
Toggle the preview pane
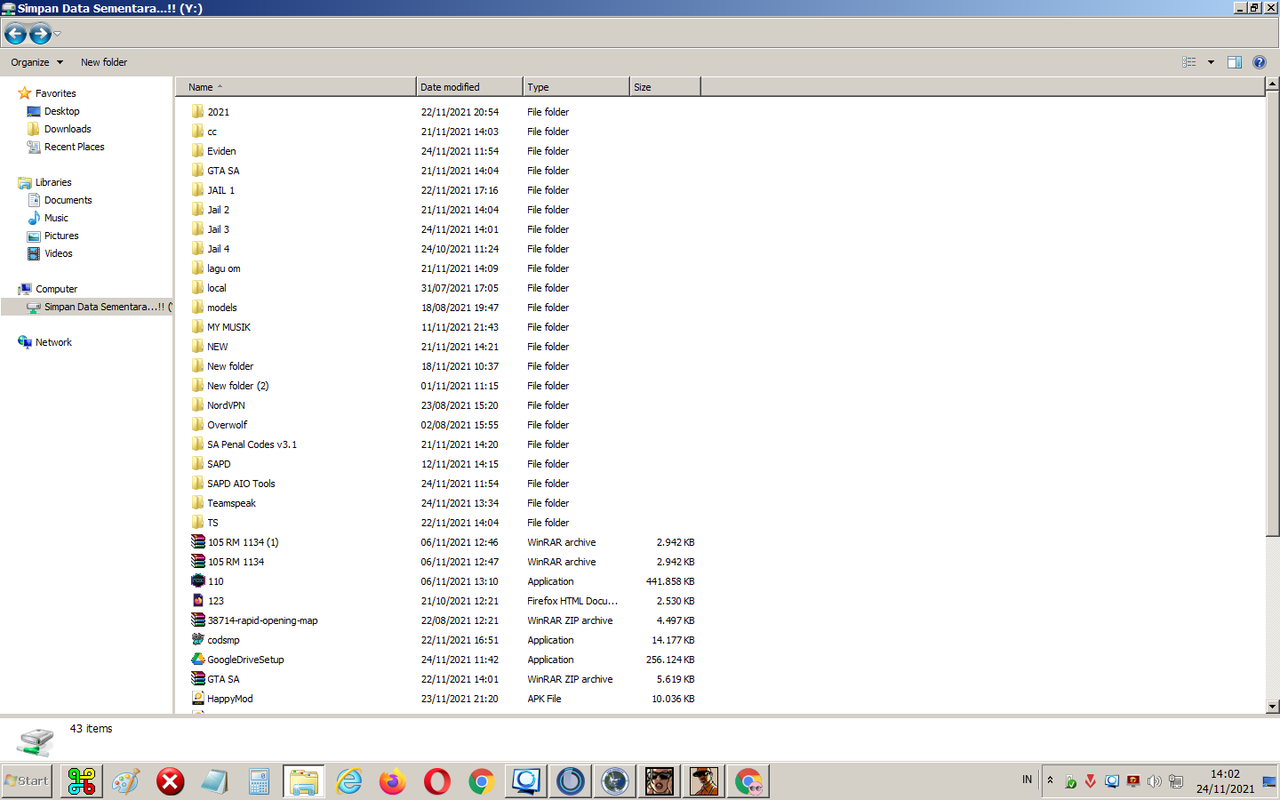pos(1235,62)
